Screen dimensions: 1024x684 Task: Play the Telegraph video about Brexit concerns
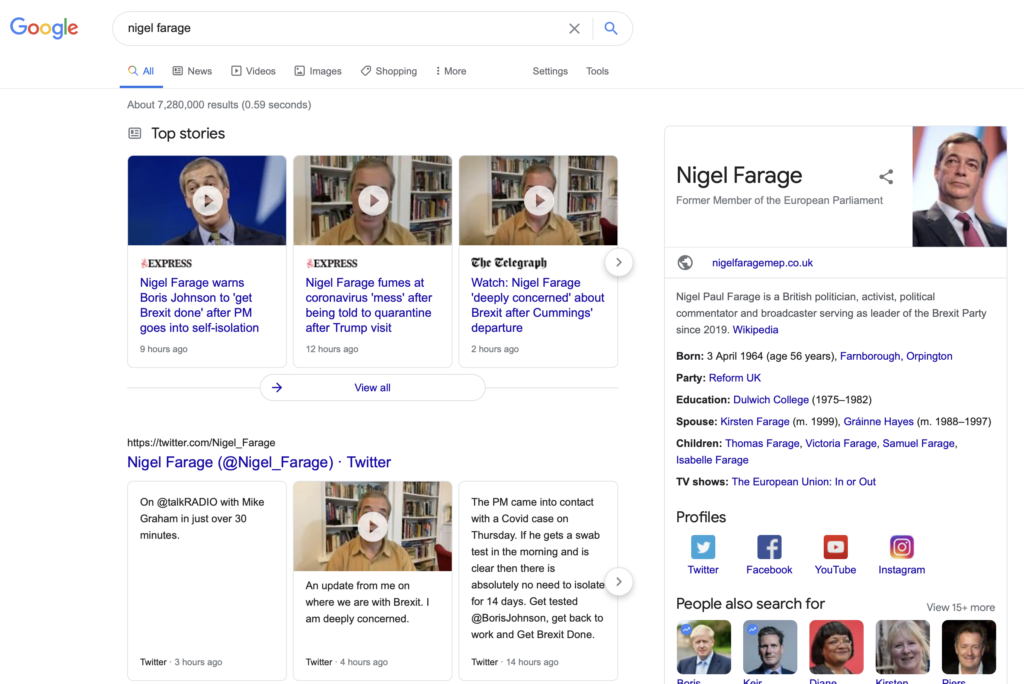coord(538,200)
